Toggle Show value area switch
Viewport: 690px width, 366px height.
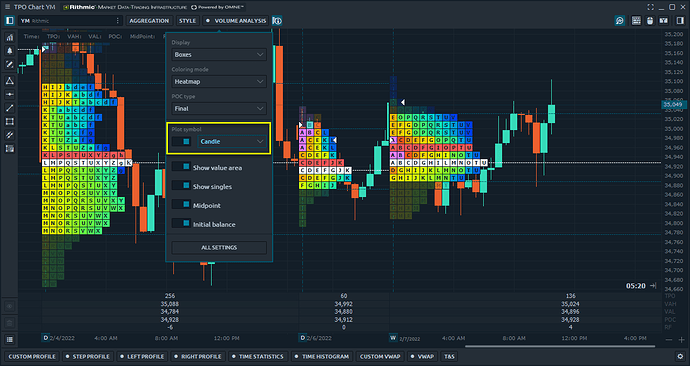coord(181,167)
